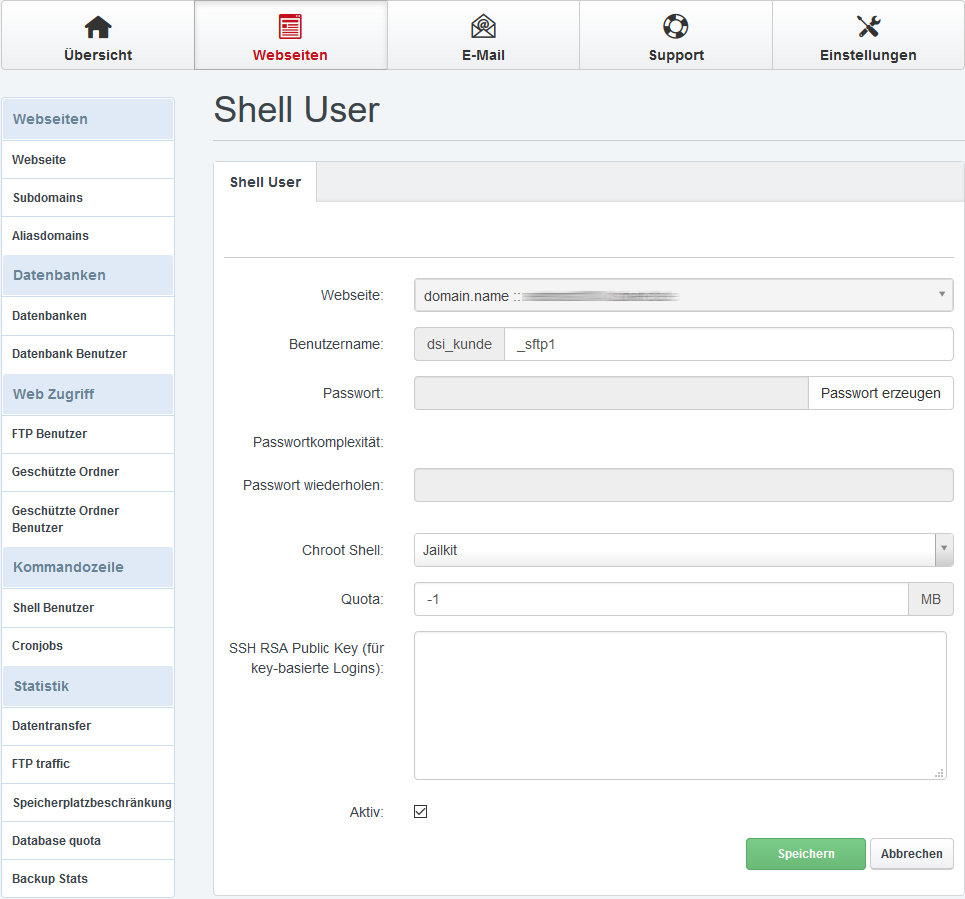Select Datenbank Benutzer in the sidebar
Viewport: 965px width, 899px height.
click(x=70, y=354)
